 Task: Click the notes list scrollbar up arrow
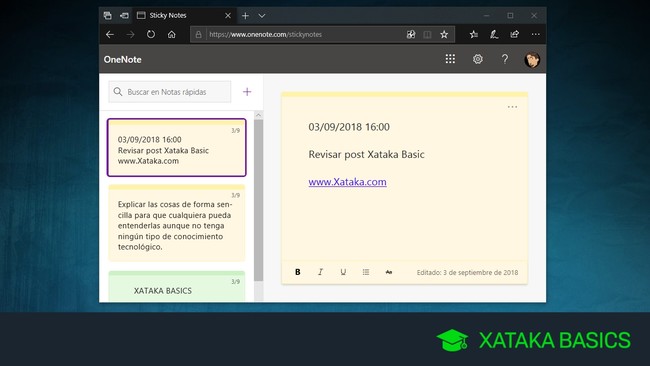[x=259, y=115]
